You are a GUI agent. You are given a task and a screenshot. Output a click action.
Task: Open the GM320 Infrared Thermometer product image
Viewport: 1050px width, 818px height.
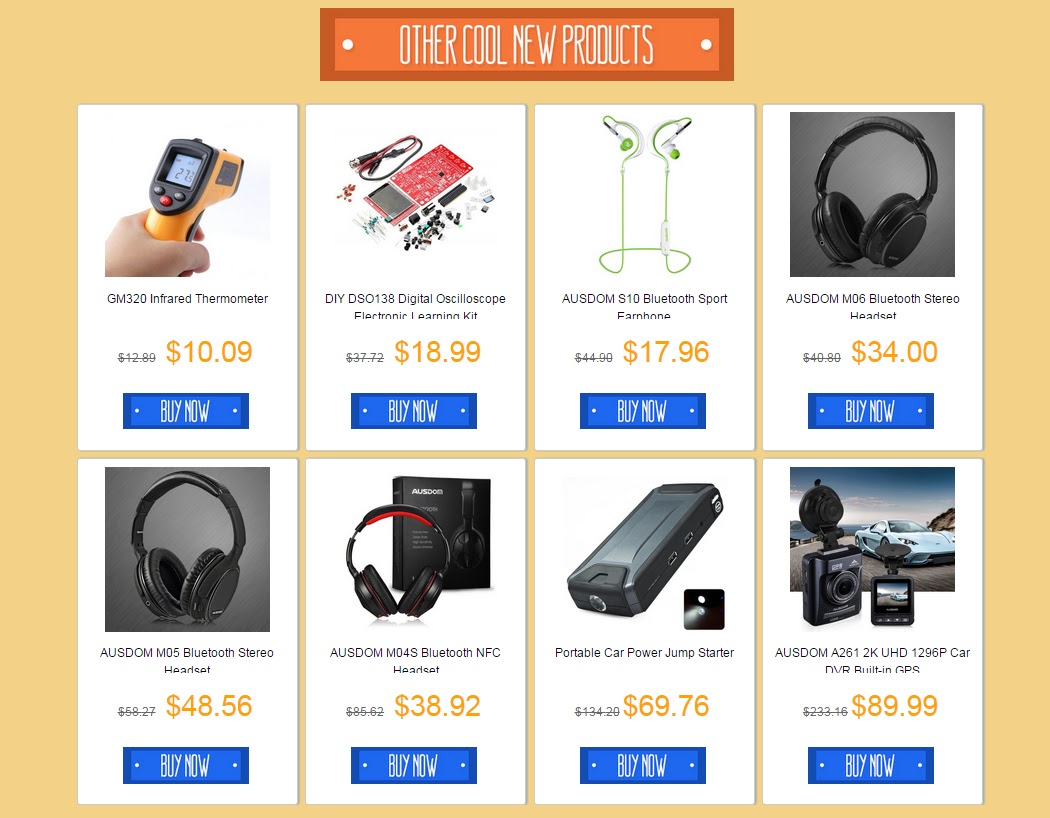coord(188,194)
